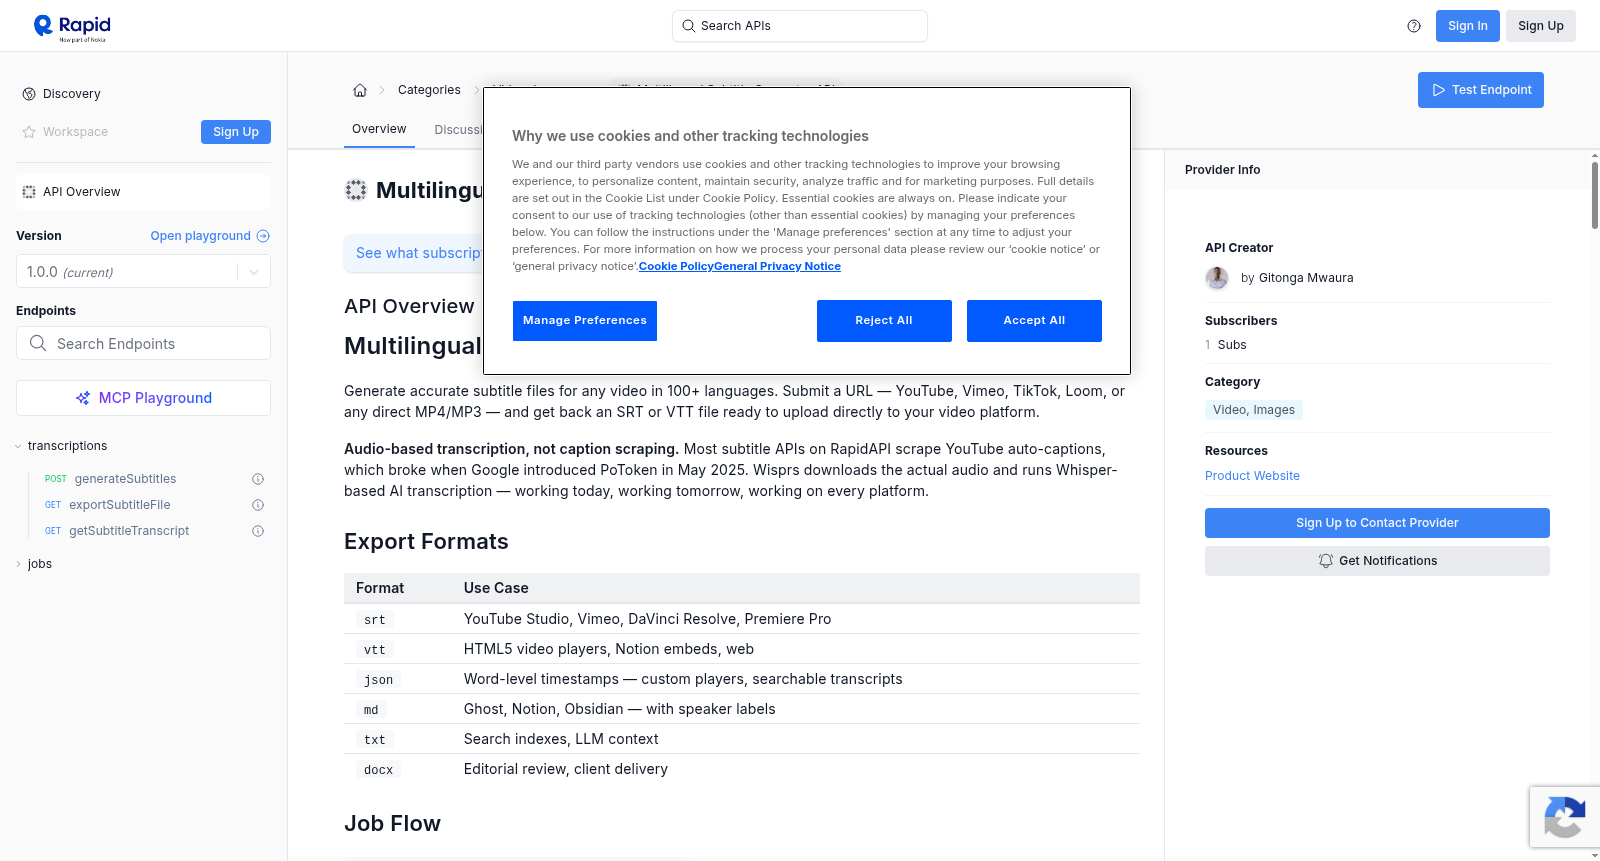
Task: Click the md format cell
Action: pyautogui.click(x=371, y=710)
